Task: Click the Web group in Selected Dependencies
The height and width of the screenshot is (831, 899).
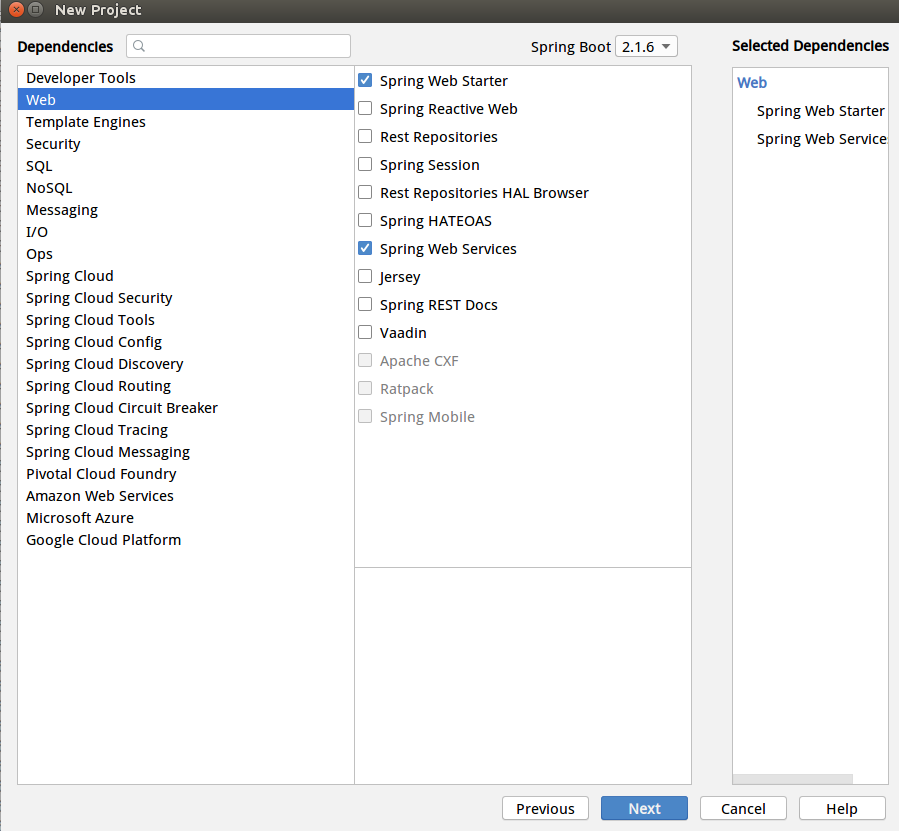Action: (752, 83)
